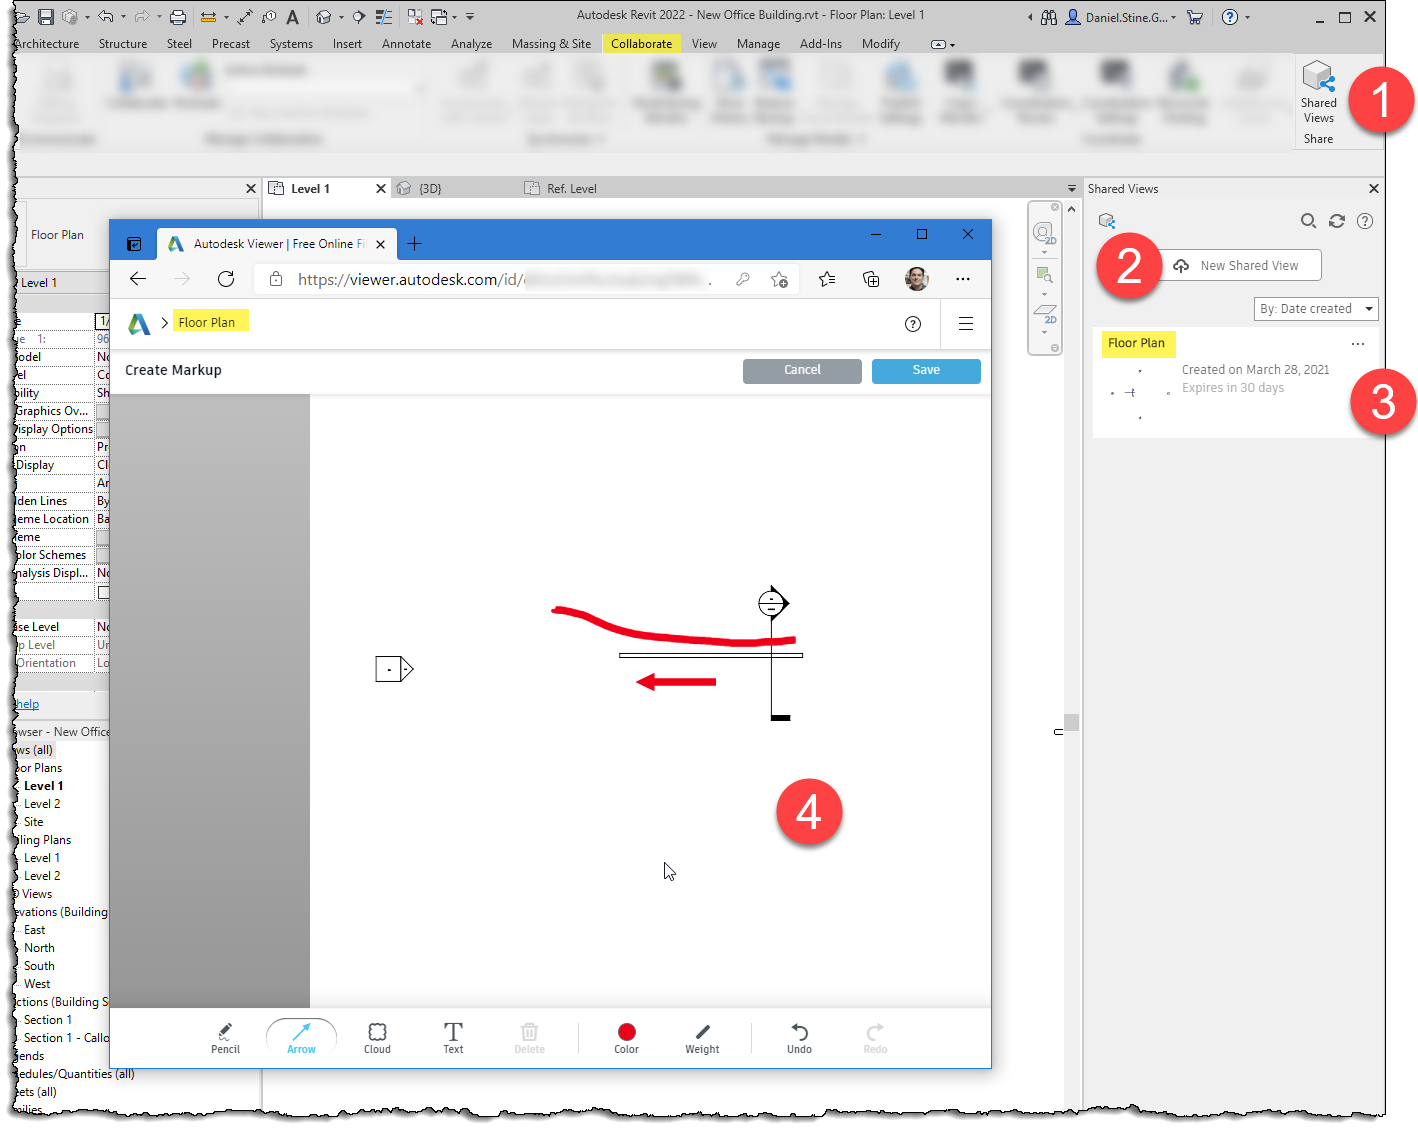This screenshot has width=1418, height=1129.
Task: Open help in the Shared Views panel
Action: (1365, 221)
